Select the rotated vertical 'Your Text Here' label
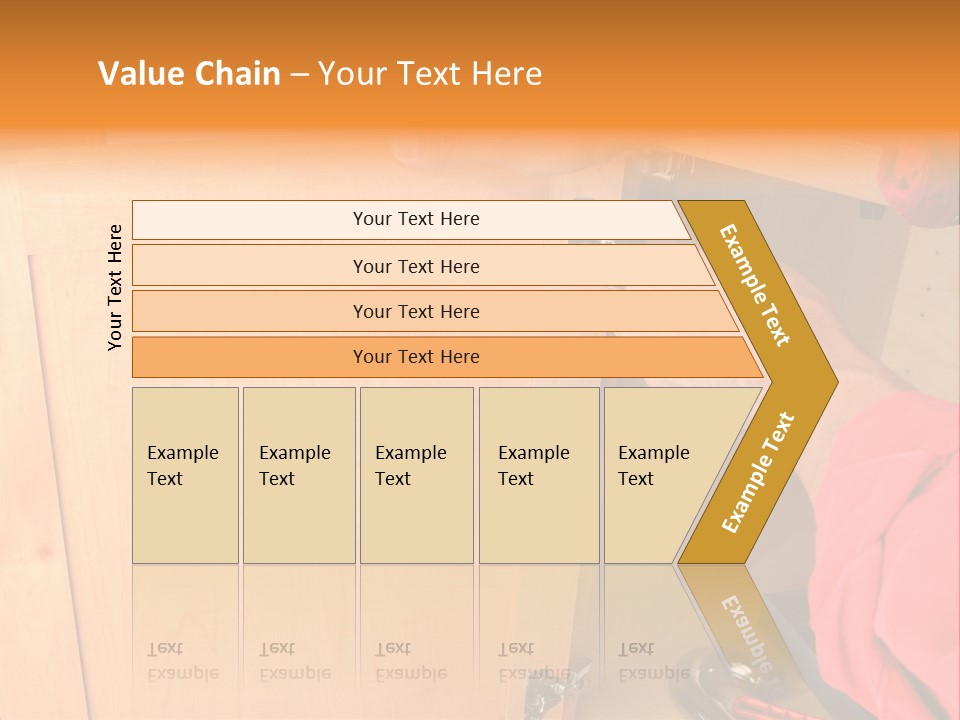The height and width of the screenshot is (720, 960). pyautogui.click(x=114, y=288)
